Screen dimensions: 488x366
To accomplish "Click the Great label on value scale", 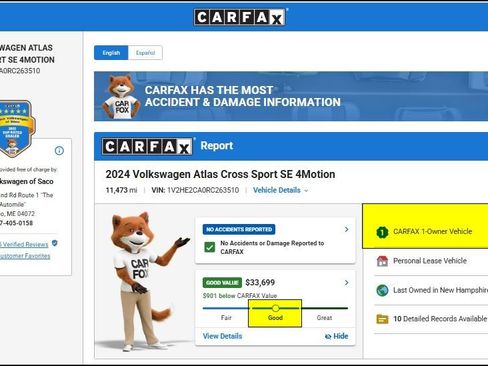I will tap(324, 318).
